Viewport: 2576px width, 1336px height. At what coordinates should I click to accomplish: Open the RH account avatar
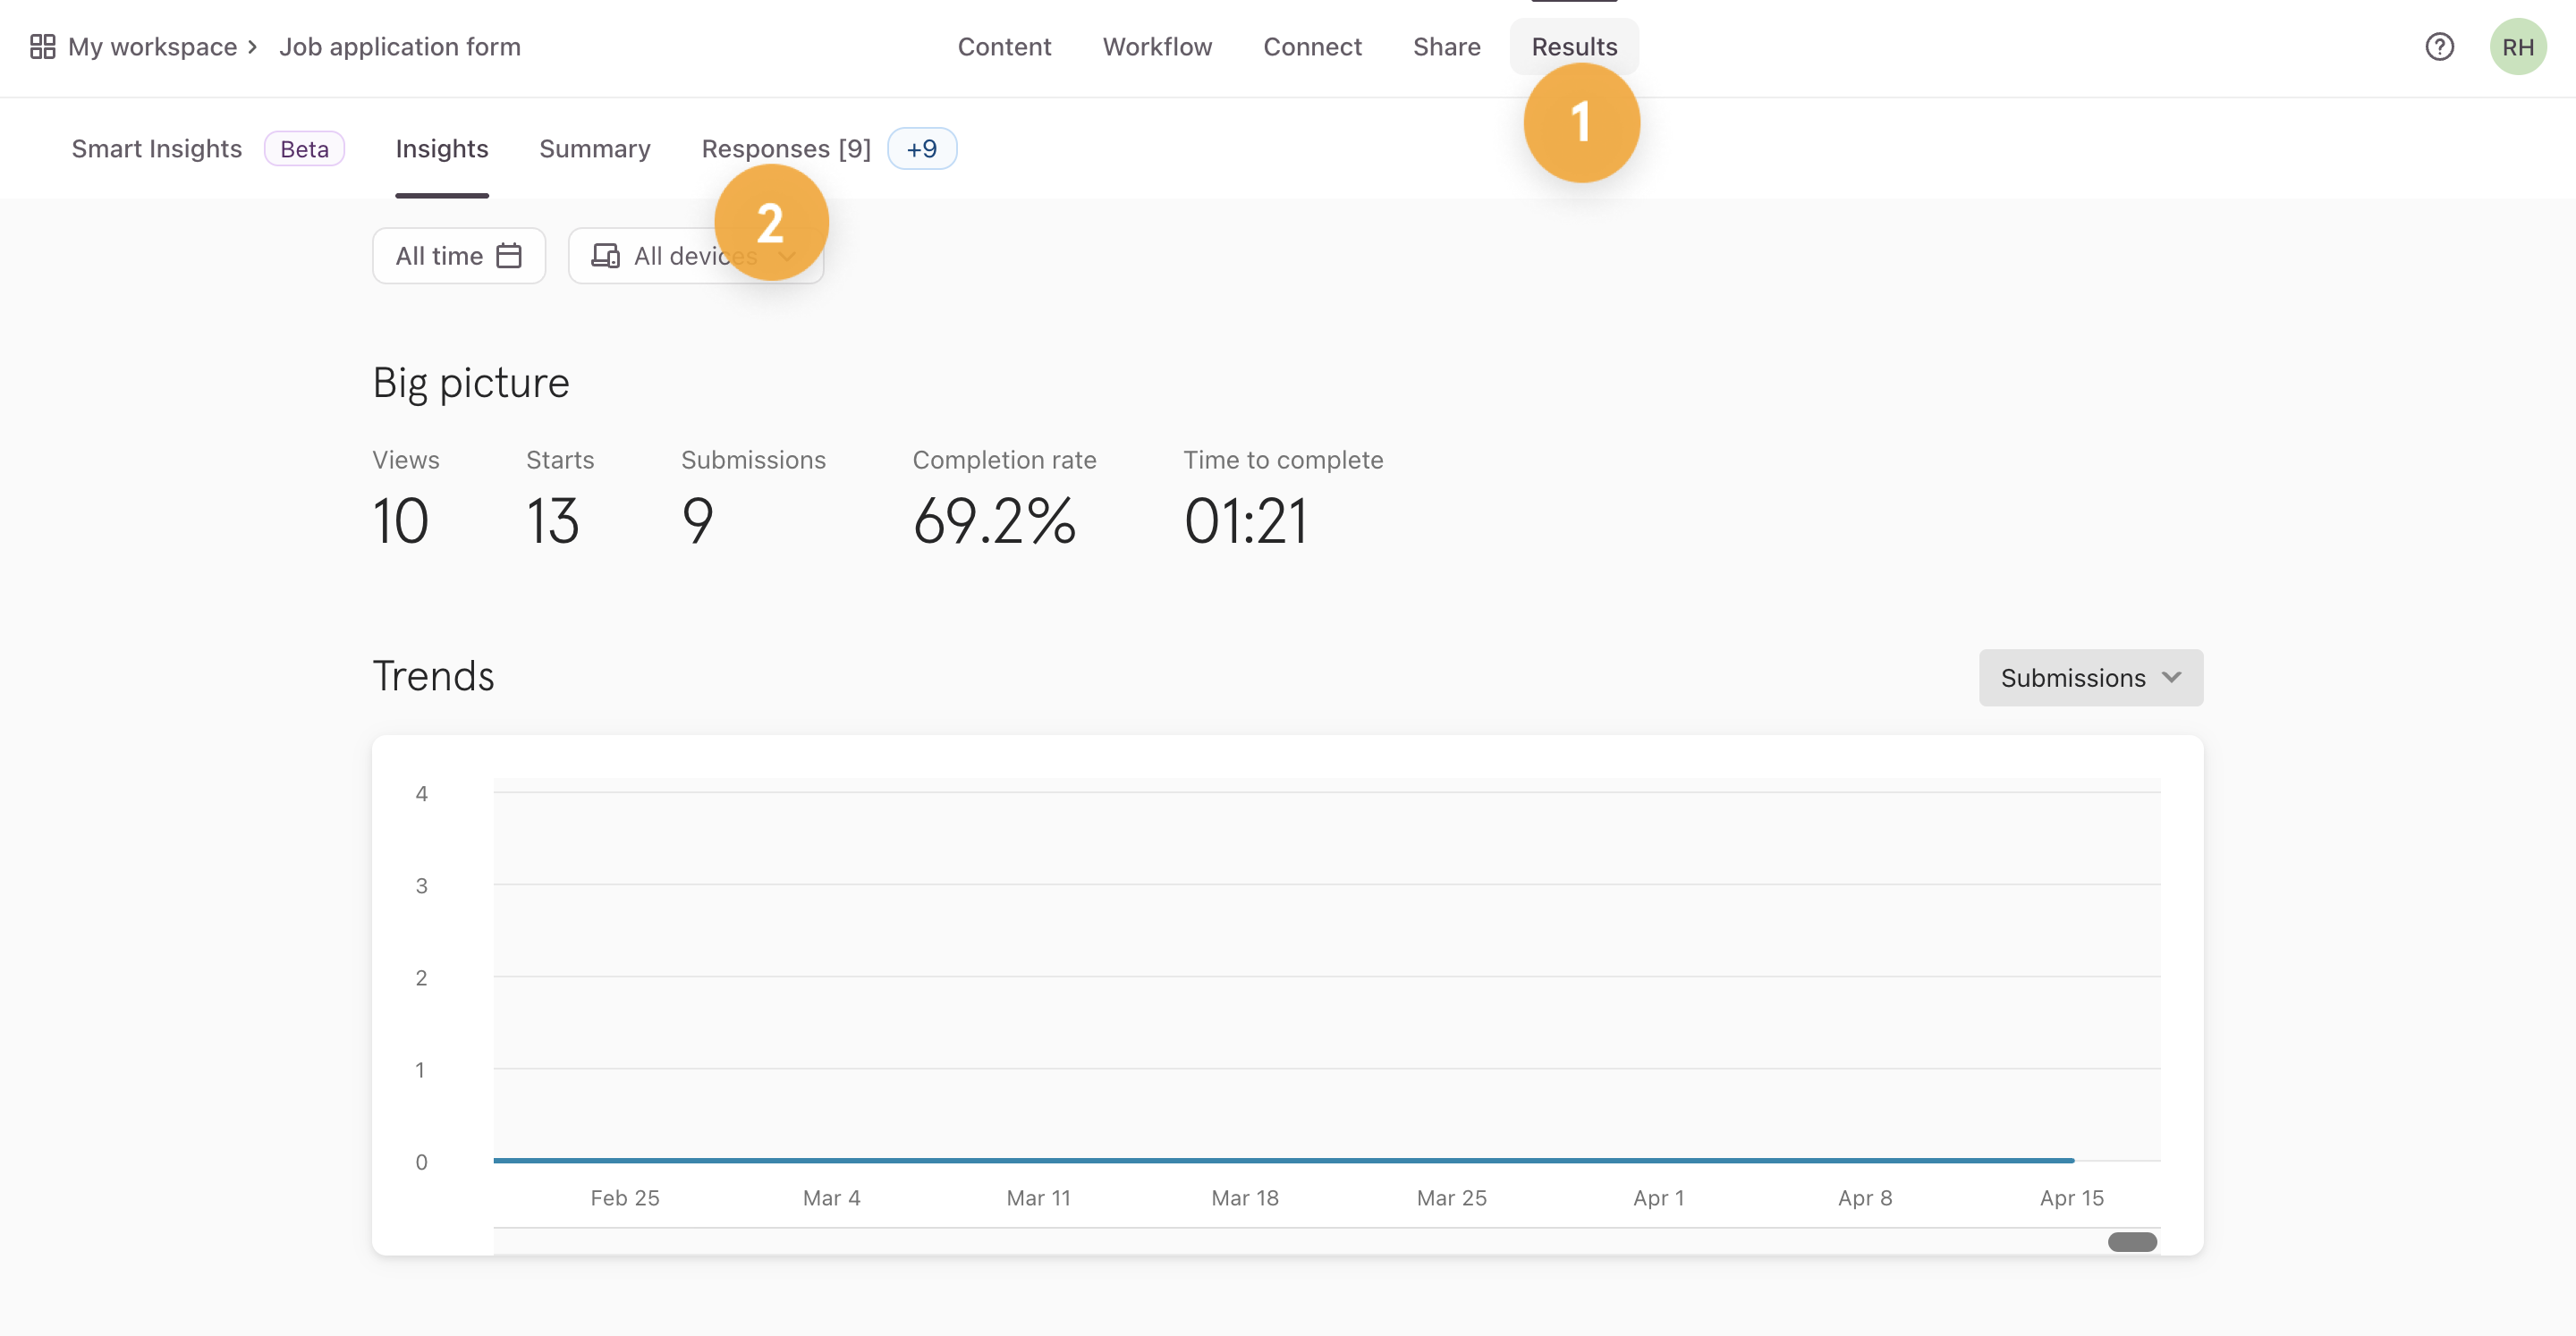pos(2517,47)
